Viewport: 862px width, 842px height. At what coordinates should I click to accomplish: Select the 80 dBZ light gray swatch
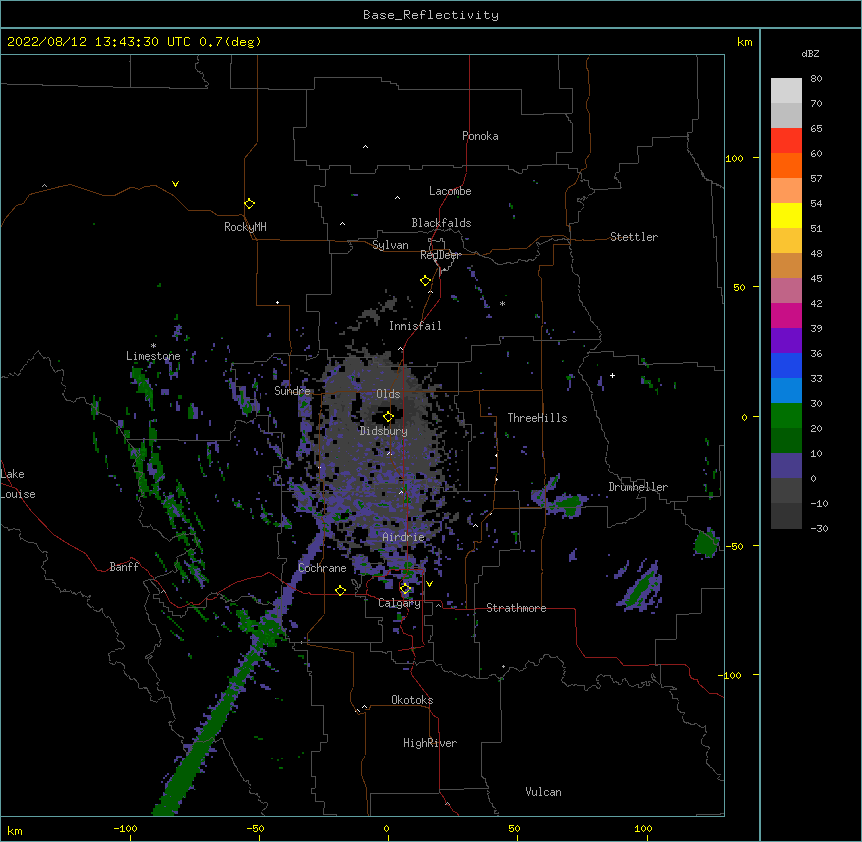point(786,91)
